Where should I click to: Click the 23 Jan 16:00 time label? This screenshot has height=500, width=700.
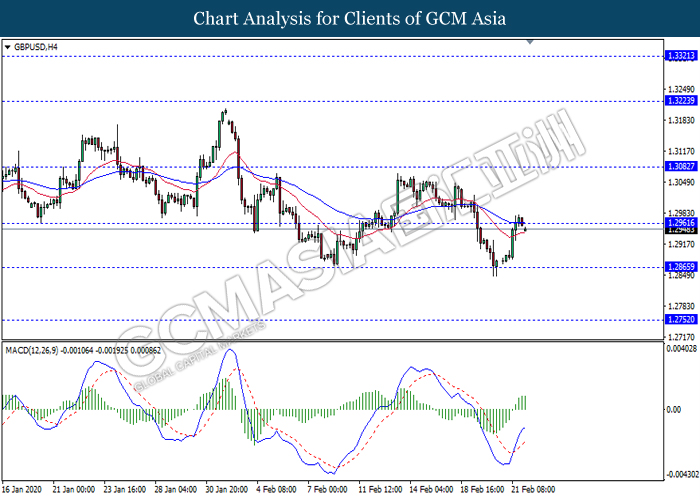[x=125, y=490]
